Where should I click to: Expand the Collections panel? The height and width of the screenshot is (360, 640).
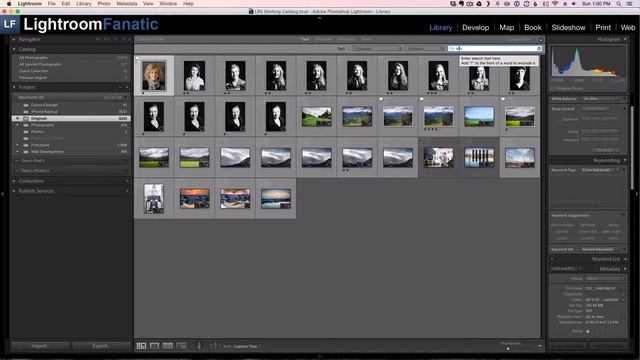point(14,181)
